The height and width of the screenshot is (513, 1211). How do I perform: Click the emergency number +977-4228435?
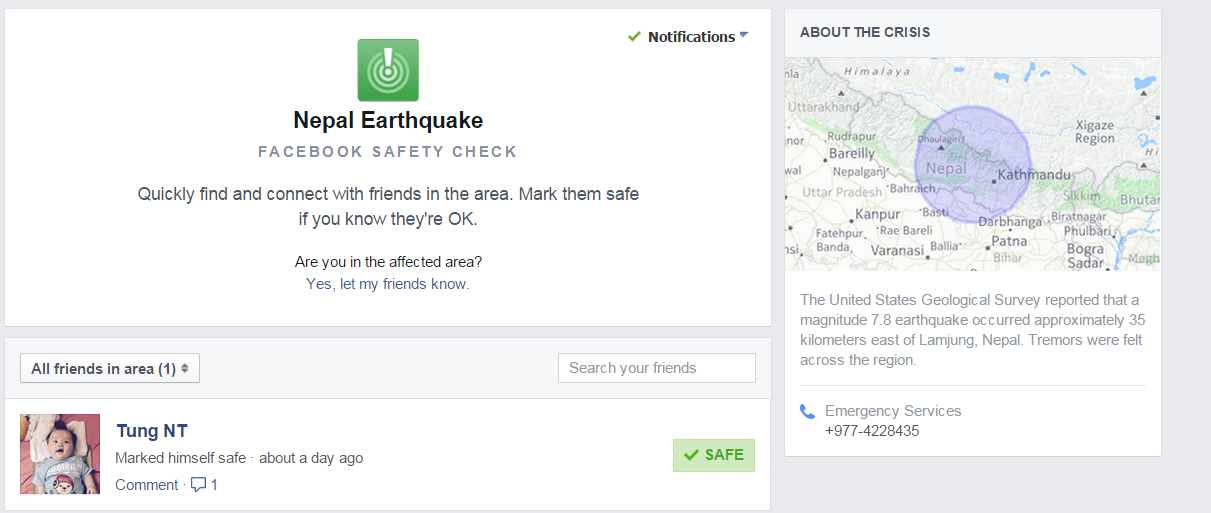871,431
